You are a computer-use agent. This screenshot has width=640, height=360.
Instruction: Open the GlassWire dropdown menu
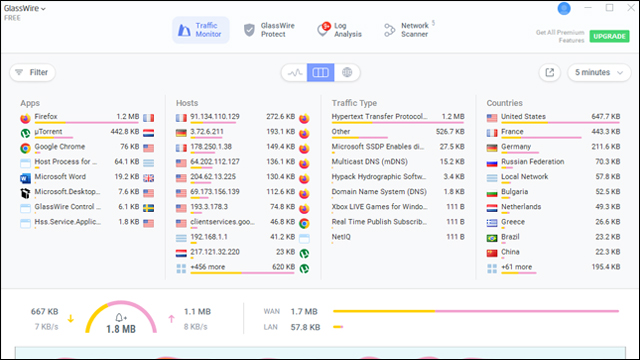click(x=24, y=8)
